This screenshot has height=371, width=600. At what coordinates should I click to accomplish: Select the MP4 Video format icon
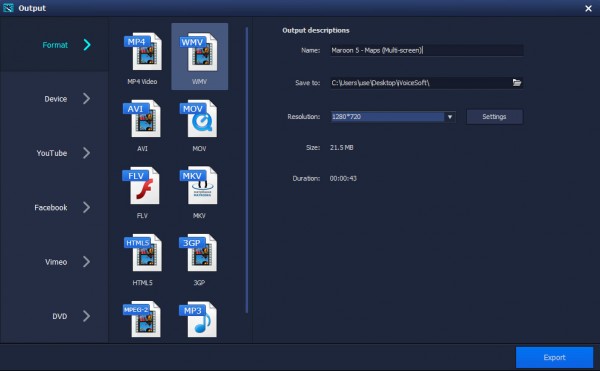(143, 52)
